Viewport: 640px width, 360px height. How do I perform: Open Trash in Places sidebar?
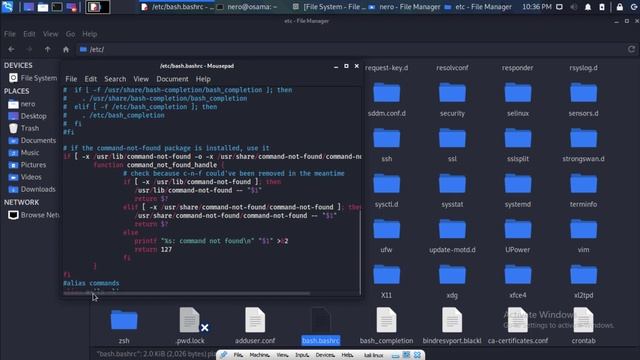(24, 128)
